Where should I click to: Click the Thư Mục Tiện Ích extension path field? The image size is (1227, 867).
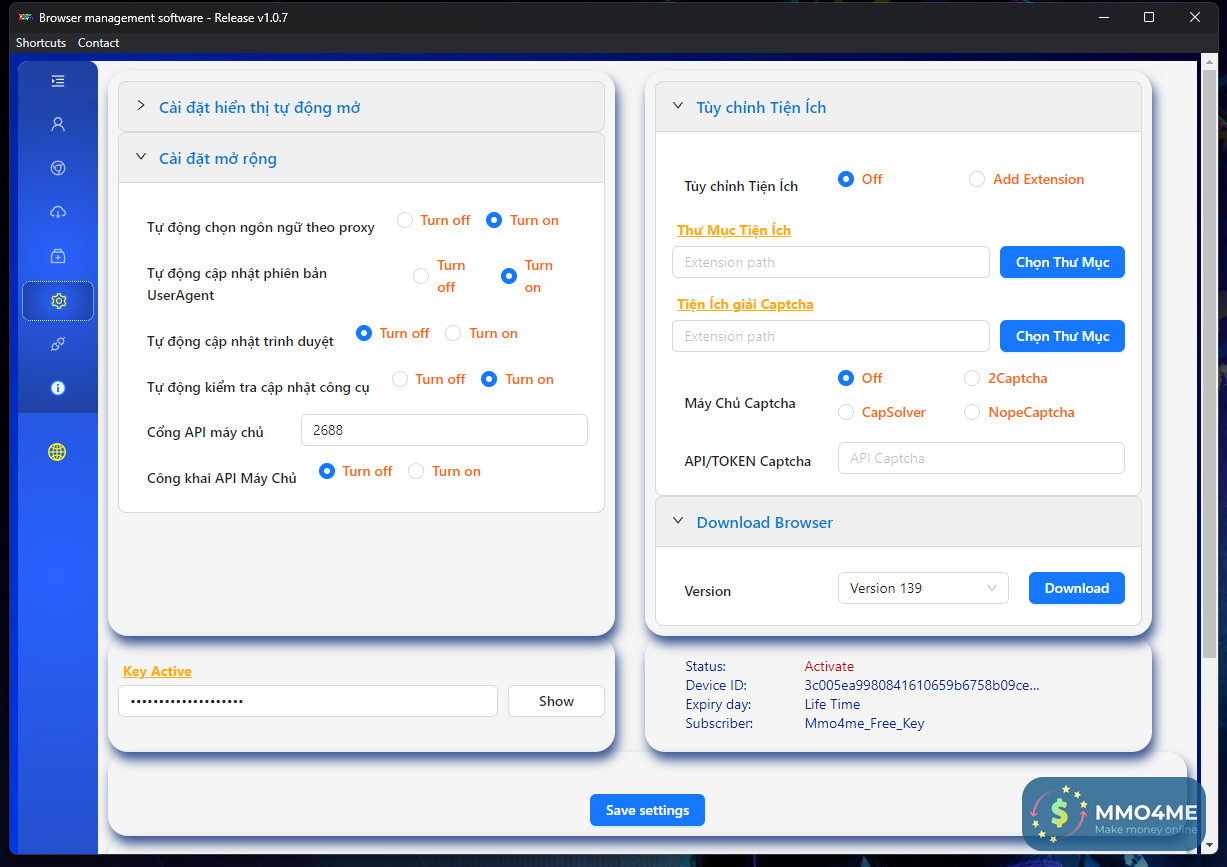tap(831, 262)
